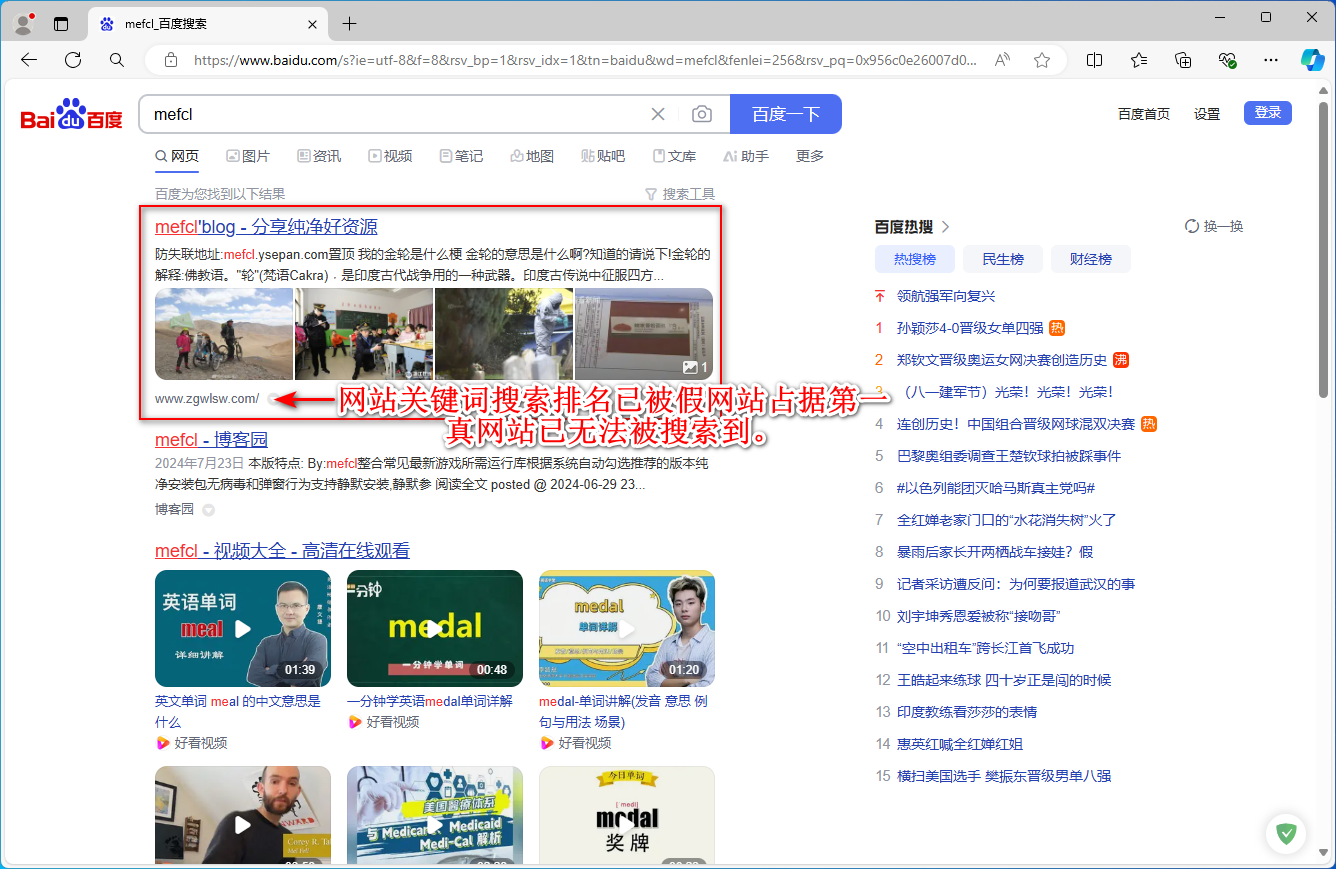The height and width of the screenshot is (869, 1336).
Task: Open a new tab with plus button
Action: 349,24
